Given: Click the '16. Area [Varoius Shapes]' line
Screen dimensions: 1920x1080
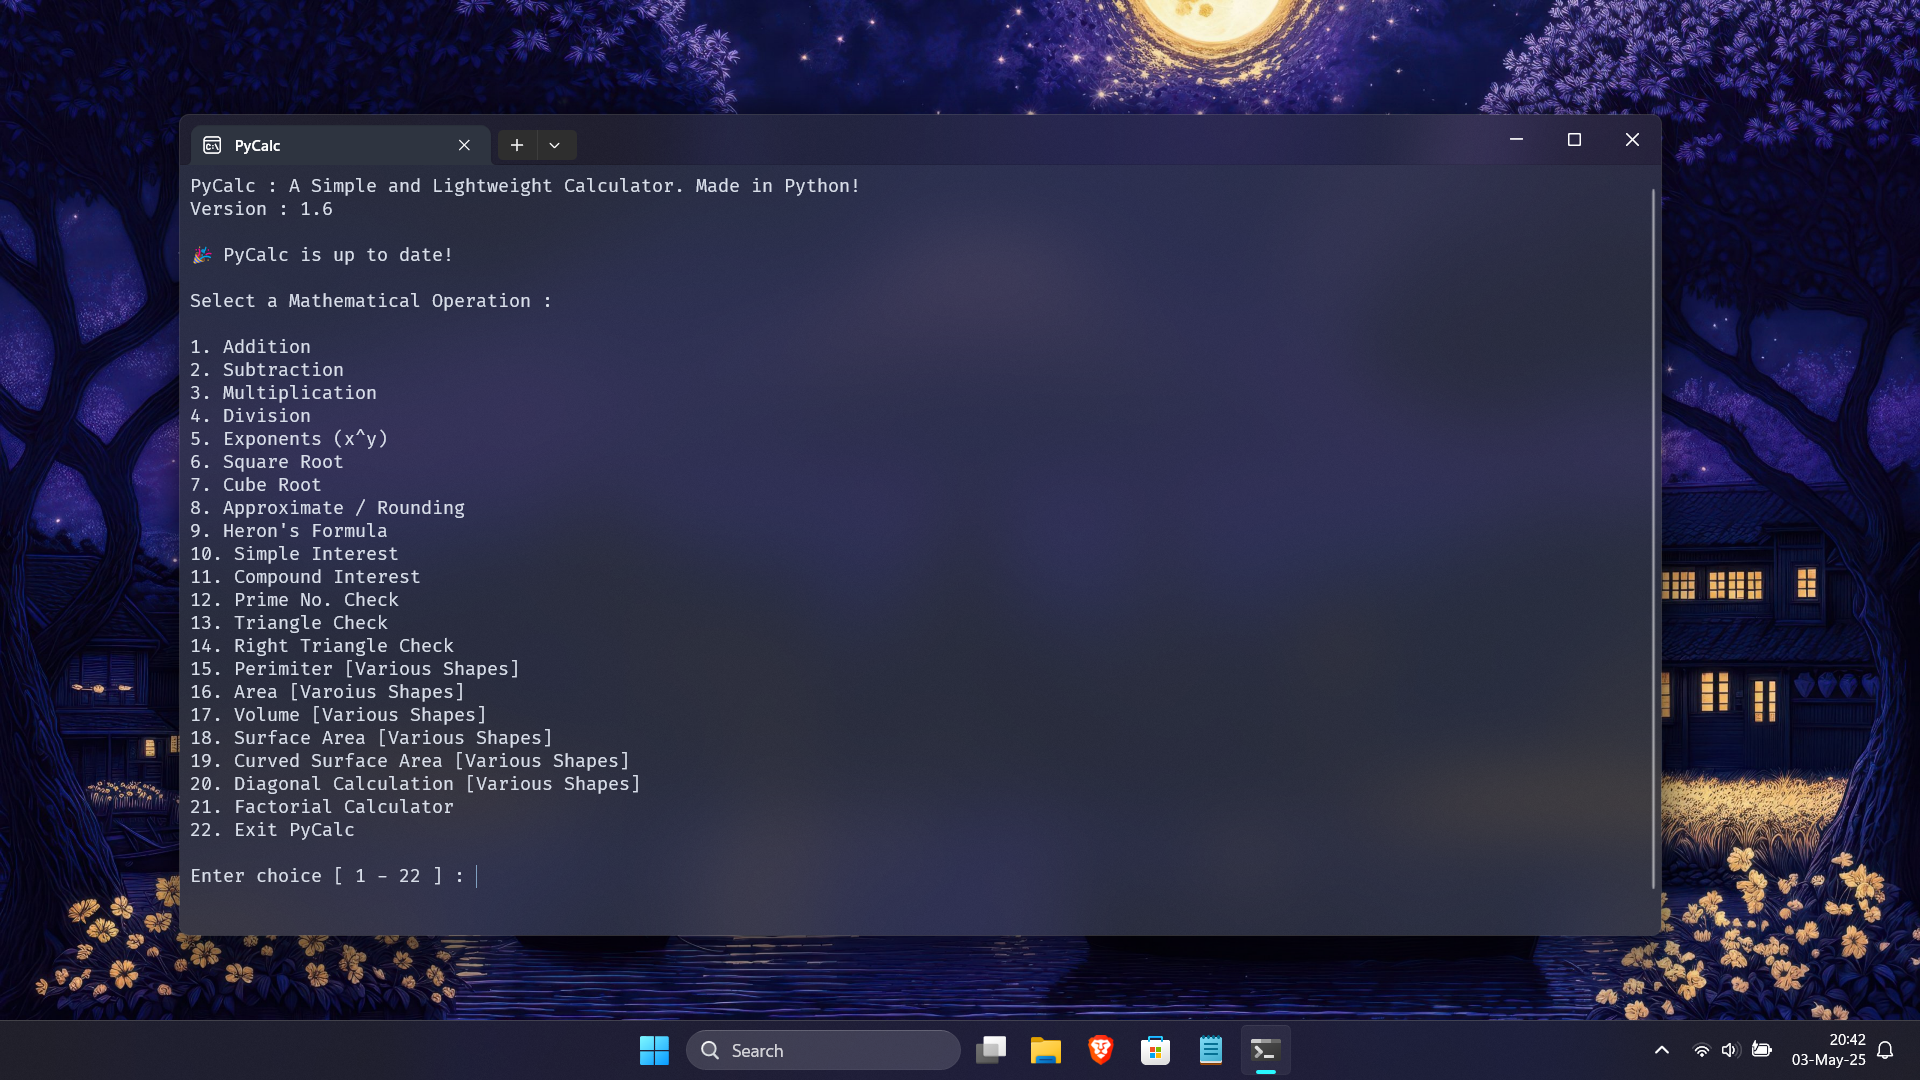Looking at the screenshot, I should click(327, 692).
